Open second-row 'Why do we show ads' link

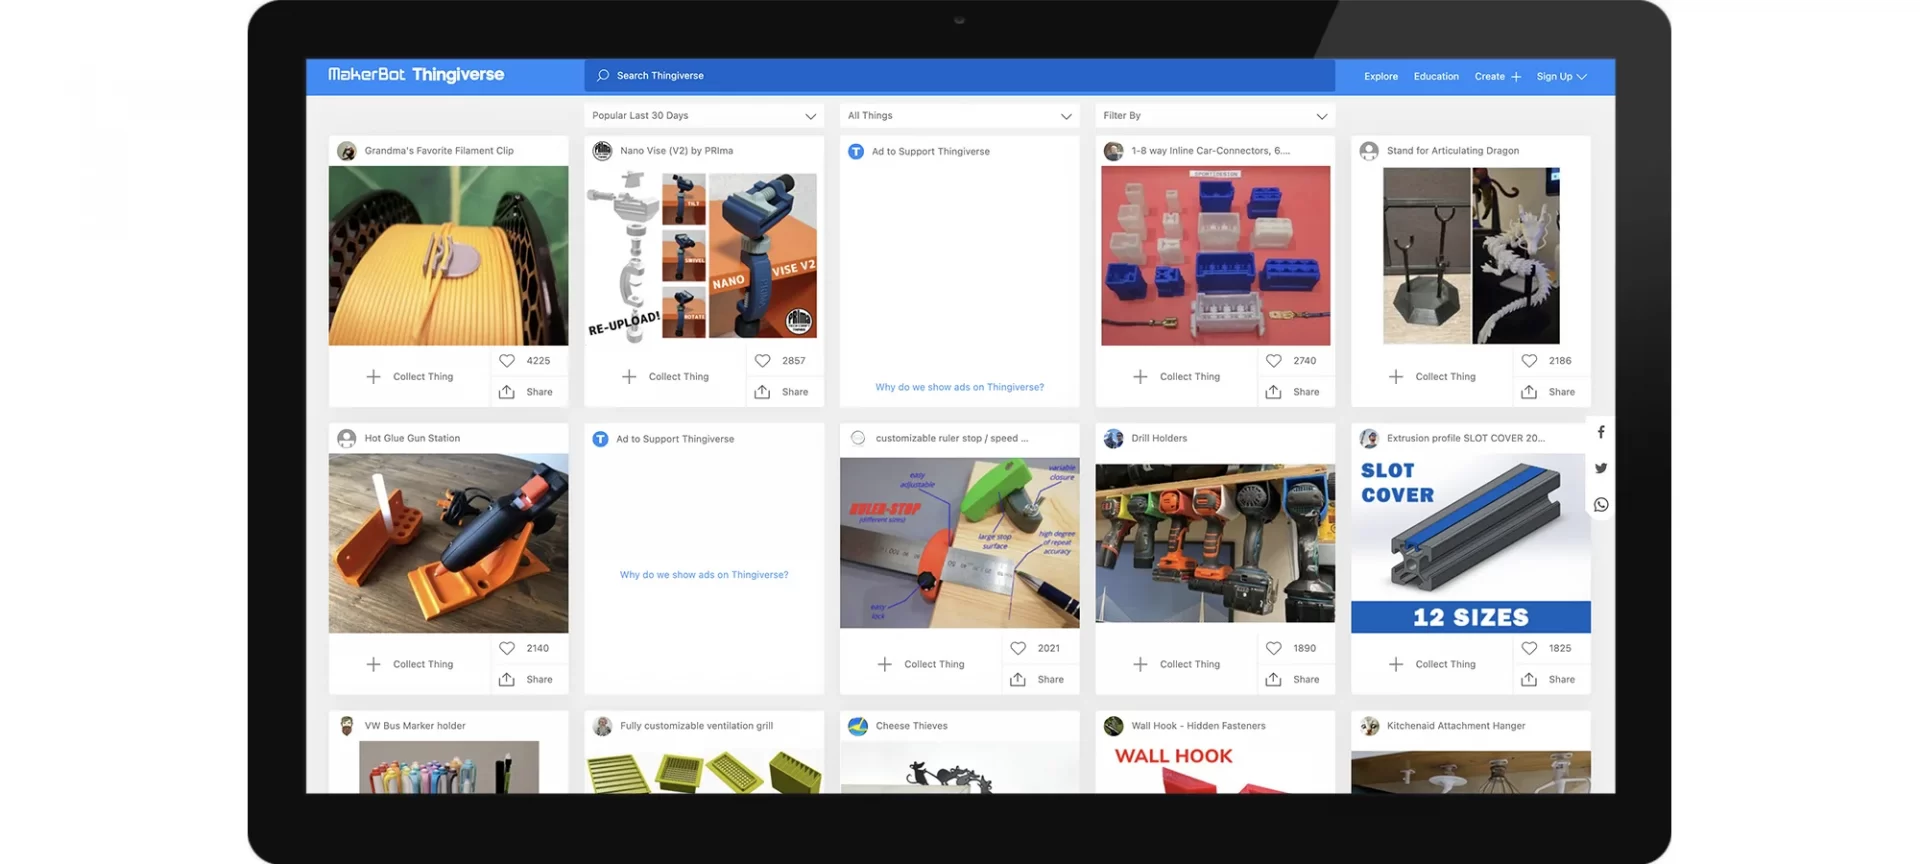click(704, 575)
